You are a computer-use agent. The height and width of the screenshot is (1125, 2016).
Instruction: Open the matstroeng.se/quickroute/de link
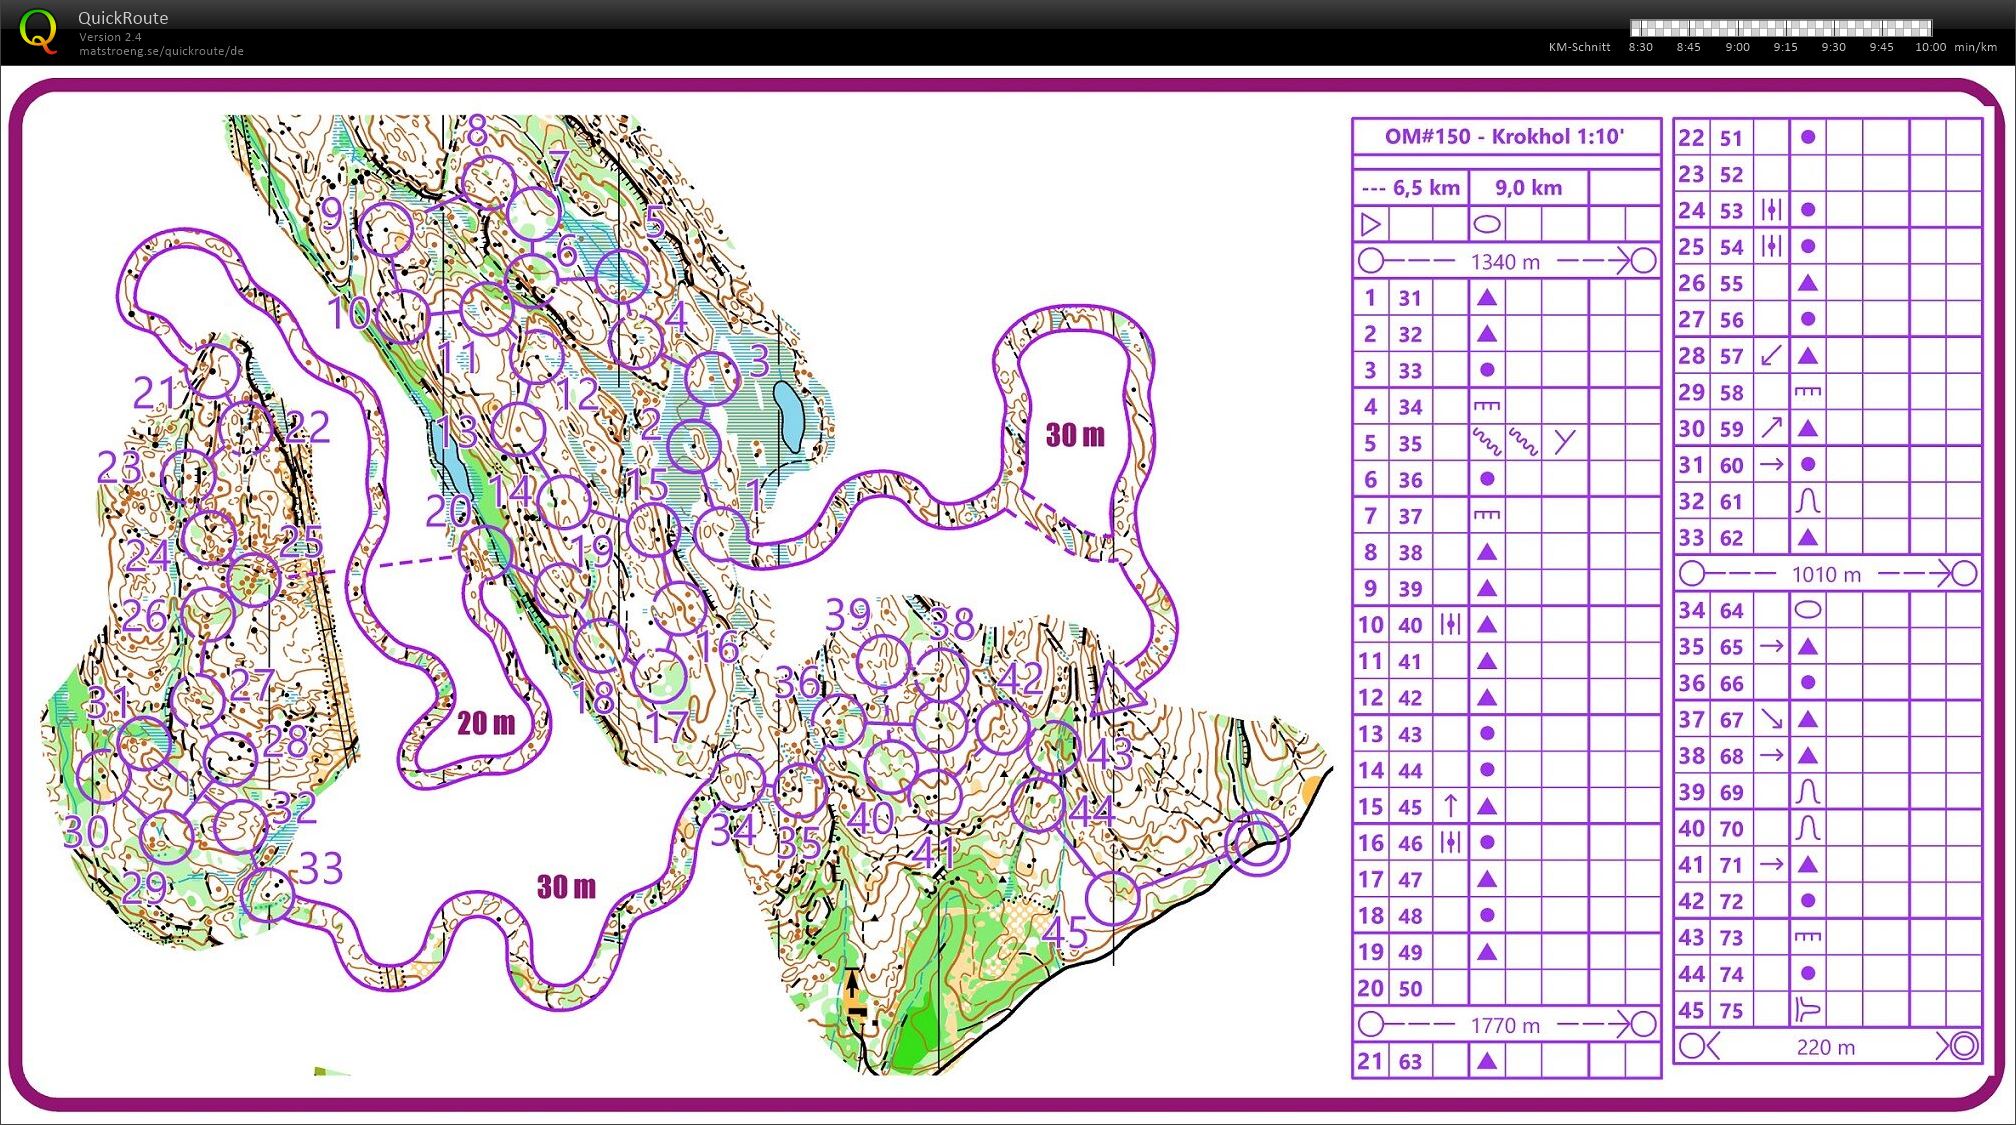tap(161, 51)
